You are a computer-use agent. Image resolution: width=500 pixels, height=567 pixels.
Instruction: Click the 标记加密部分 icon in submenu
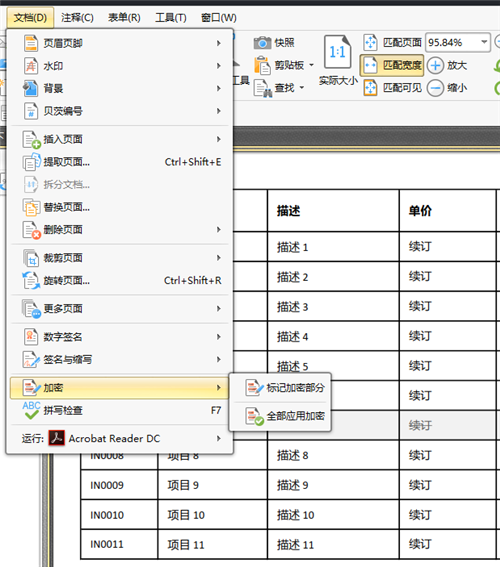(255, 388)
